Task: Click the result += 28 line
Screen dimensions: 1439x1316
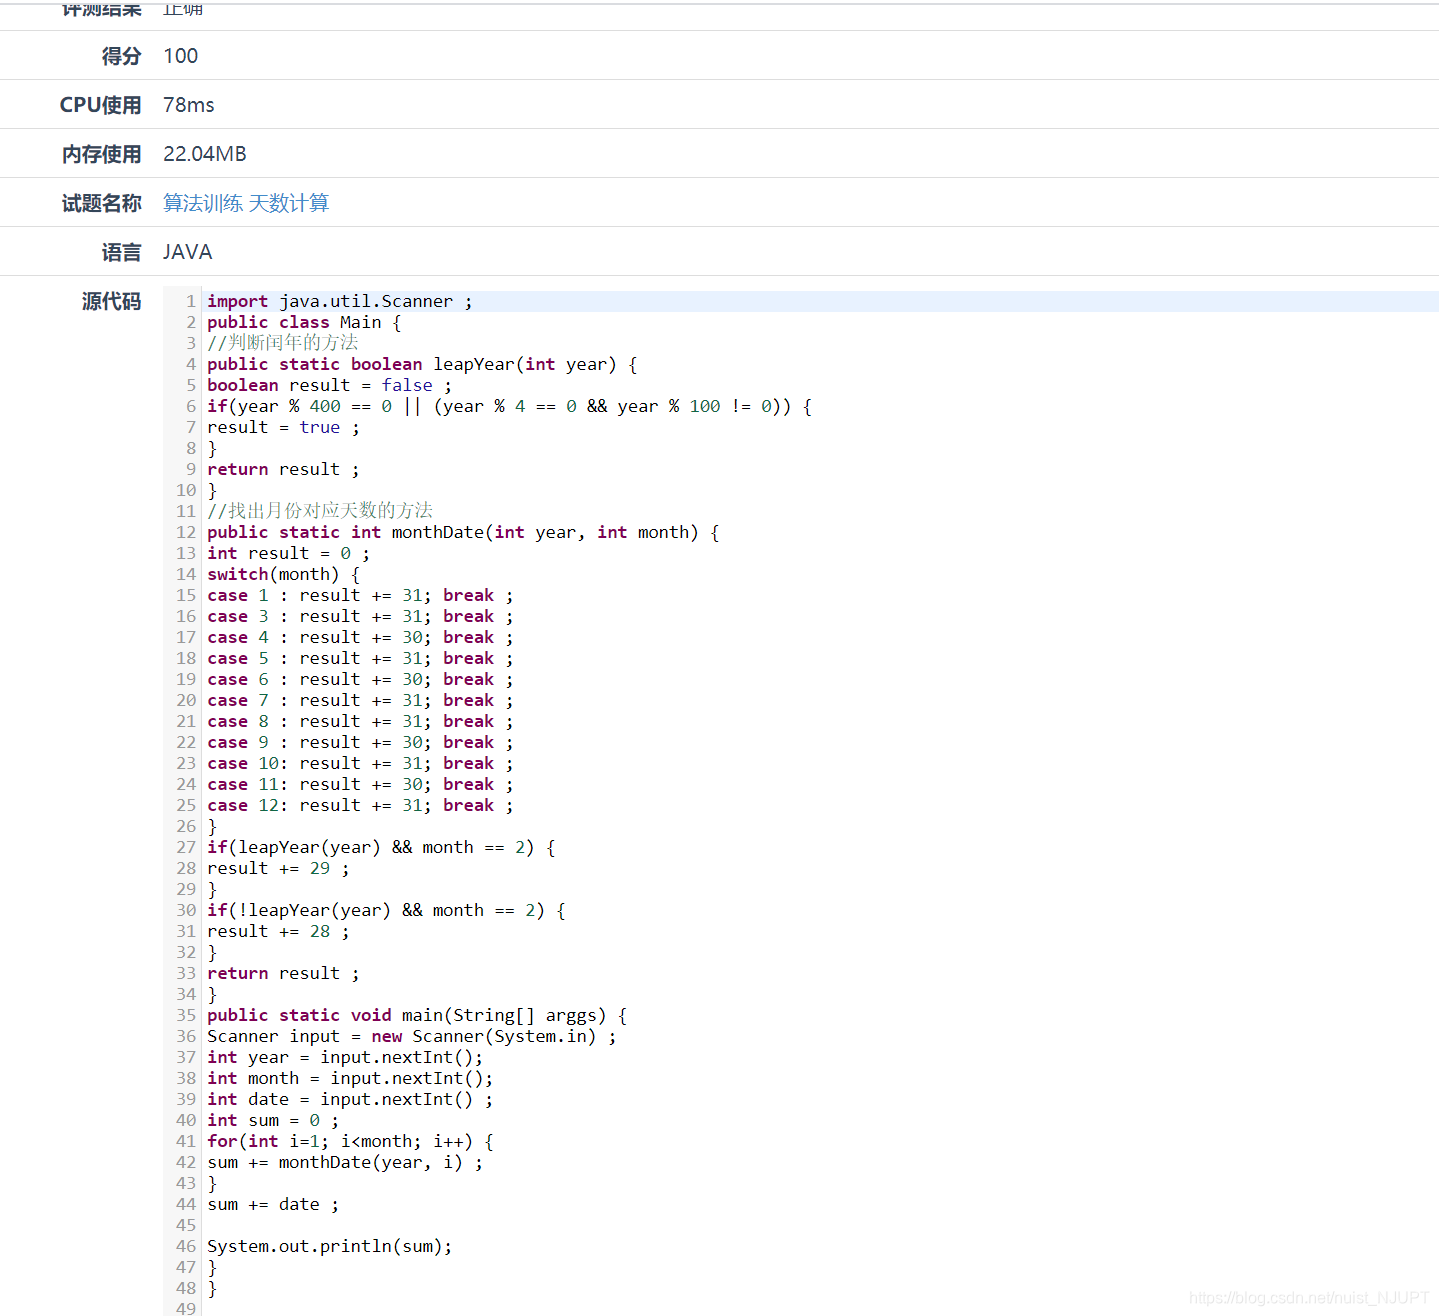Action: tap(278, 931)
